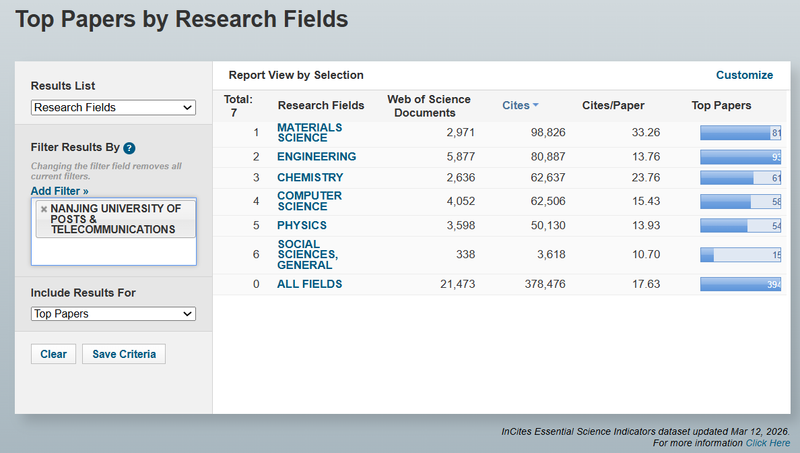800x453 pixels.
Task: Select the Engineering research field link
Action: pos(316,157)
